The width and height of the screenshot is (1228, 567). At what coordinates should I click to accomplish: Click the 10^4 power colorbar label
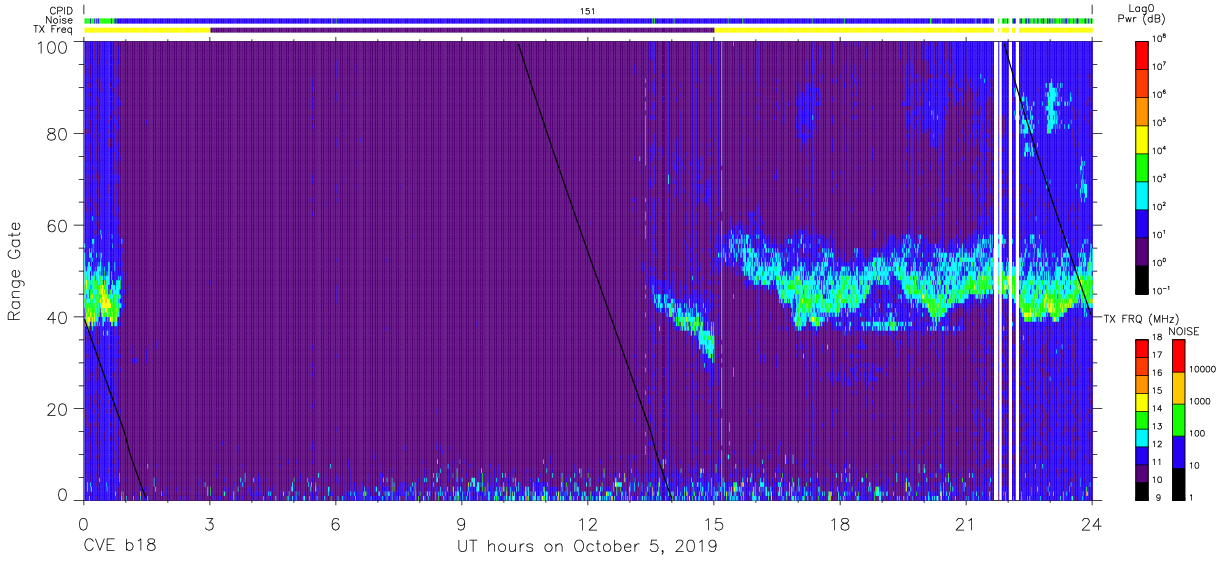coord(1161,150)
